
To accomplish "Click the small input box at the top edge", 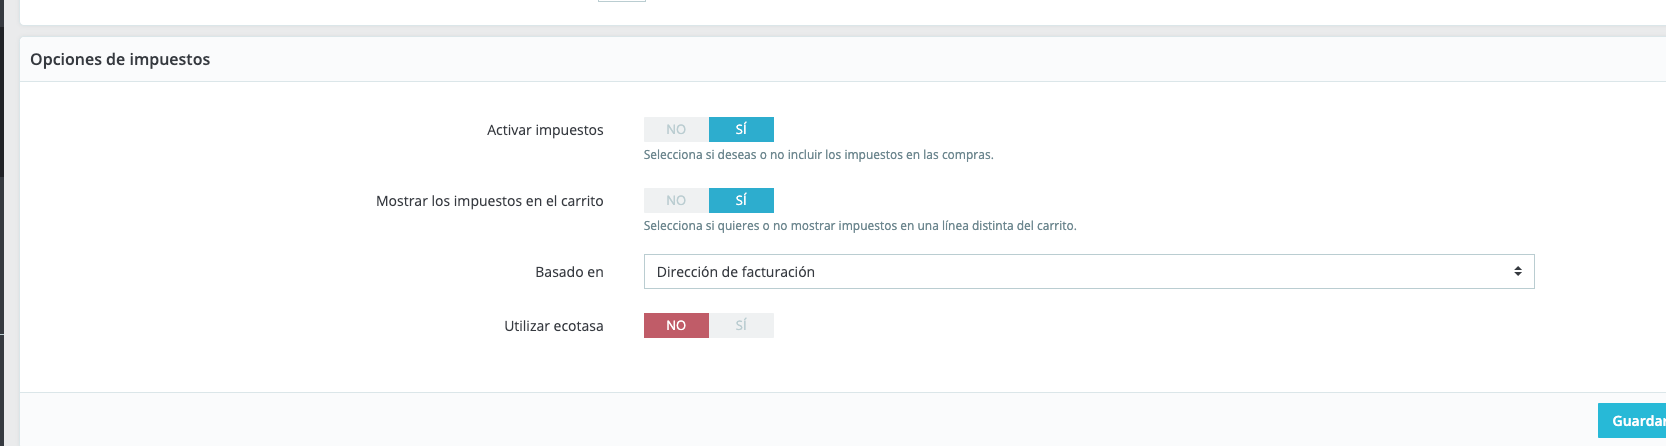I will (621, 1).
